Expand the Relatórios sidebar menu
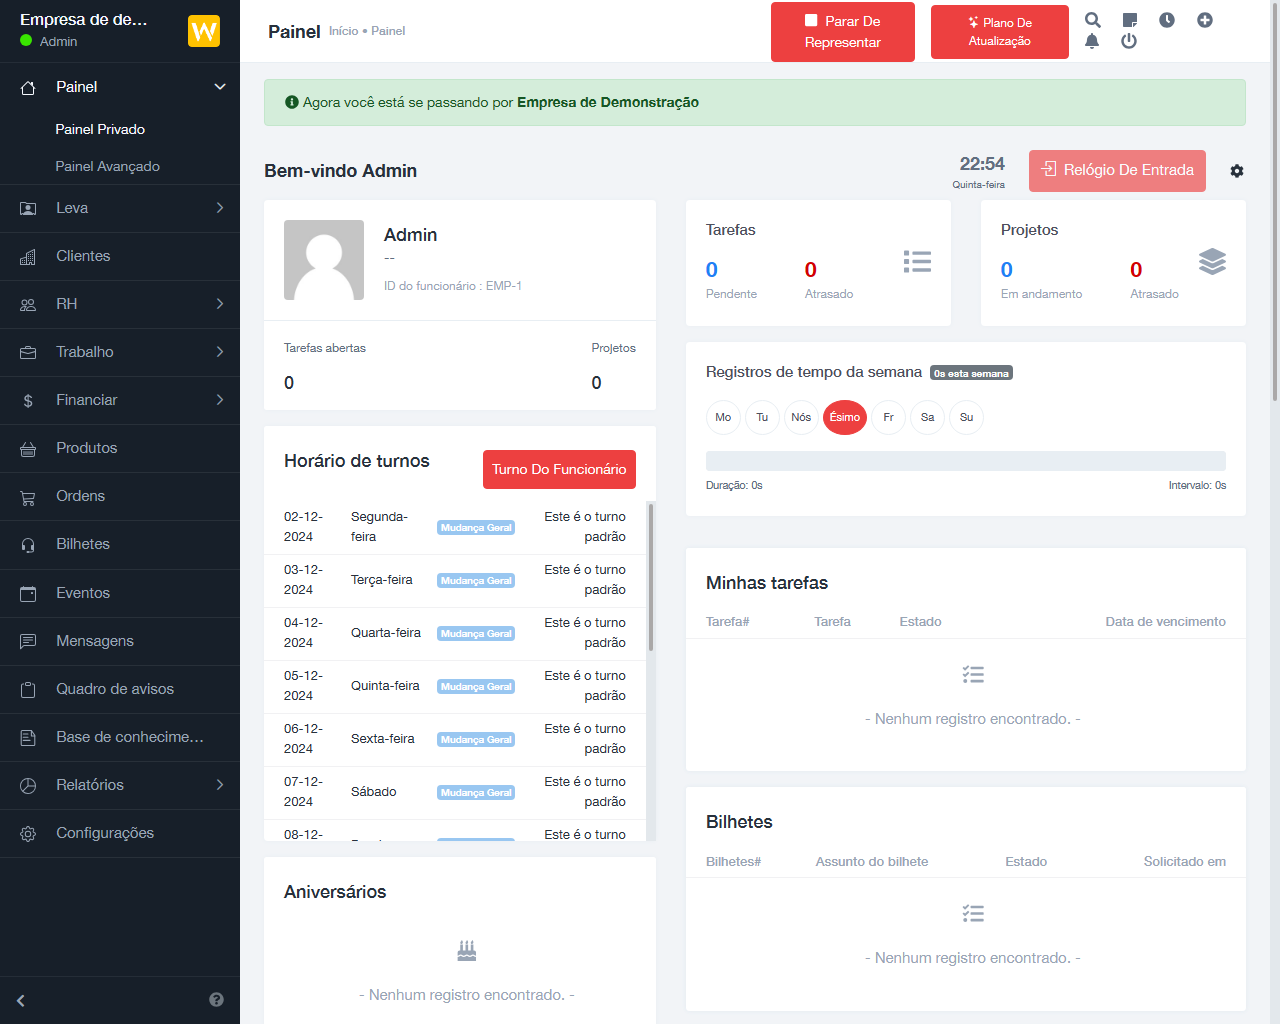The width and height of the screenshot is (1280, 1024). (120, 785)
